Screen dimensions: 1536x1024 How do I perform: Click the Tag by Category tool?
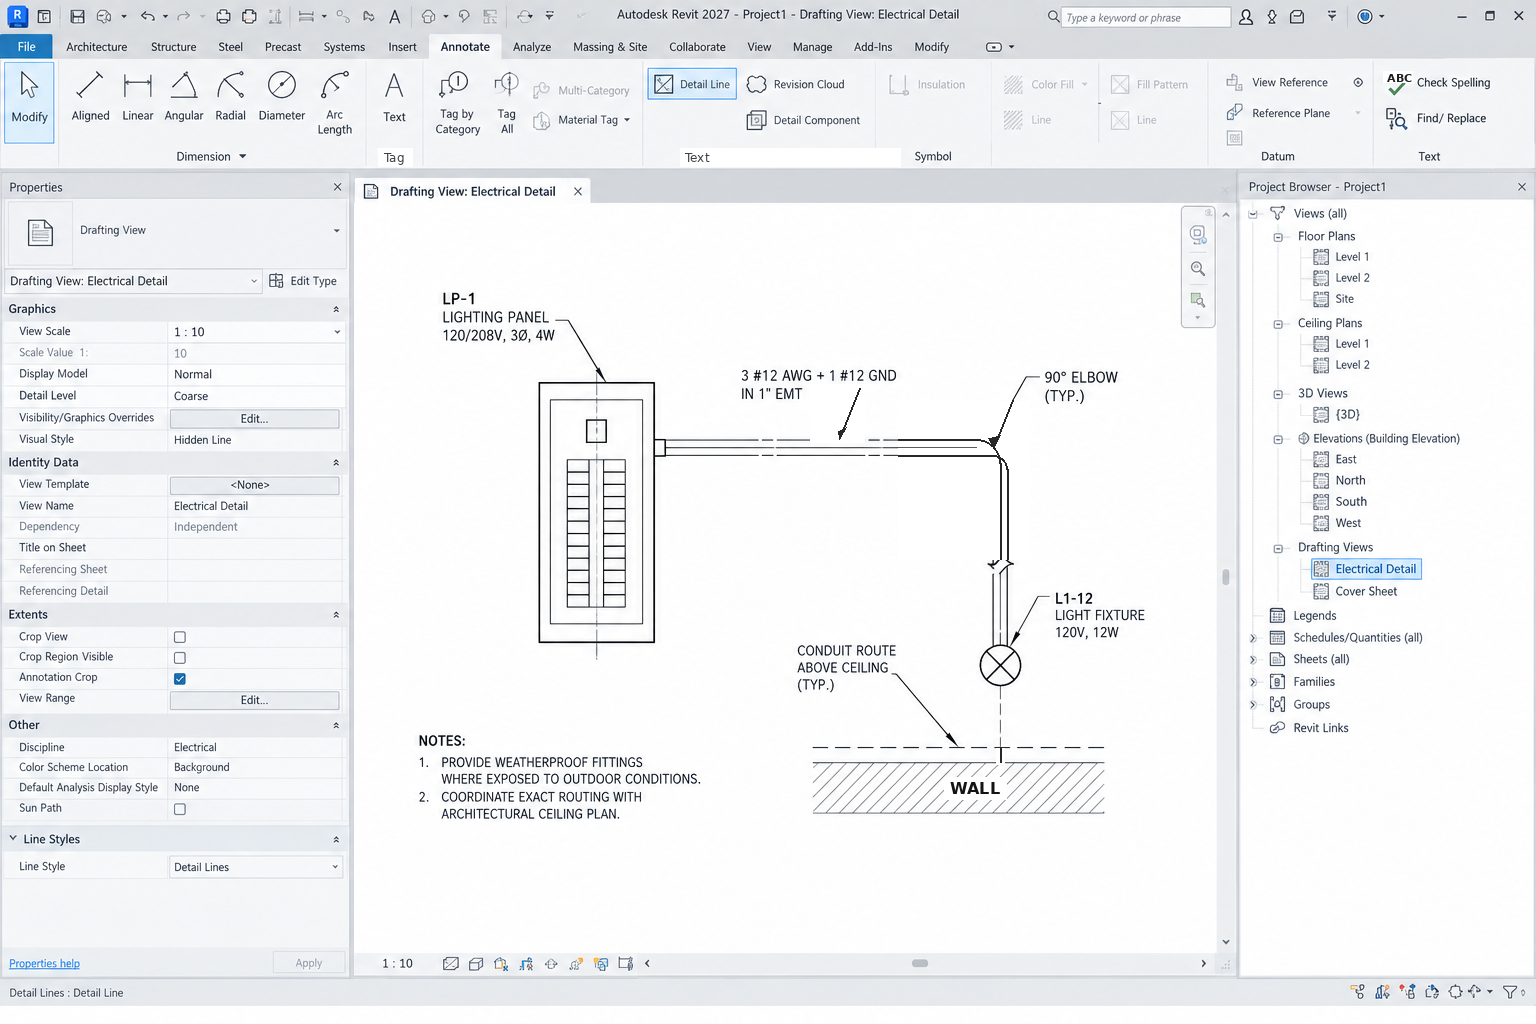click(x=458, y=103)
